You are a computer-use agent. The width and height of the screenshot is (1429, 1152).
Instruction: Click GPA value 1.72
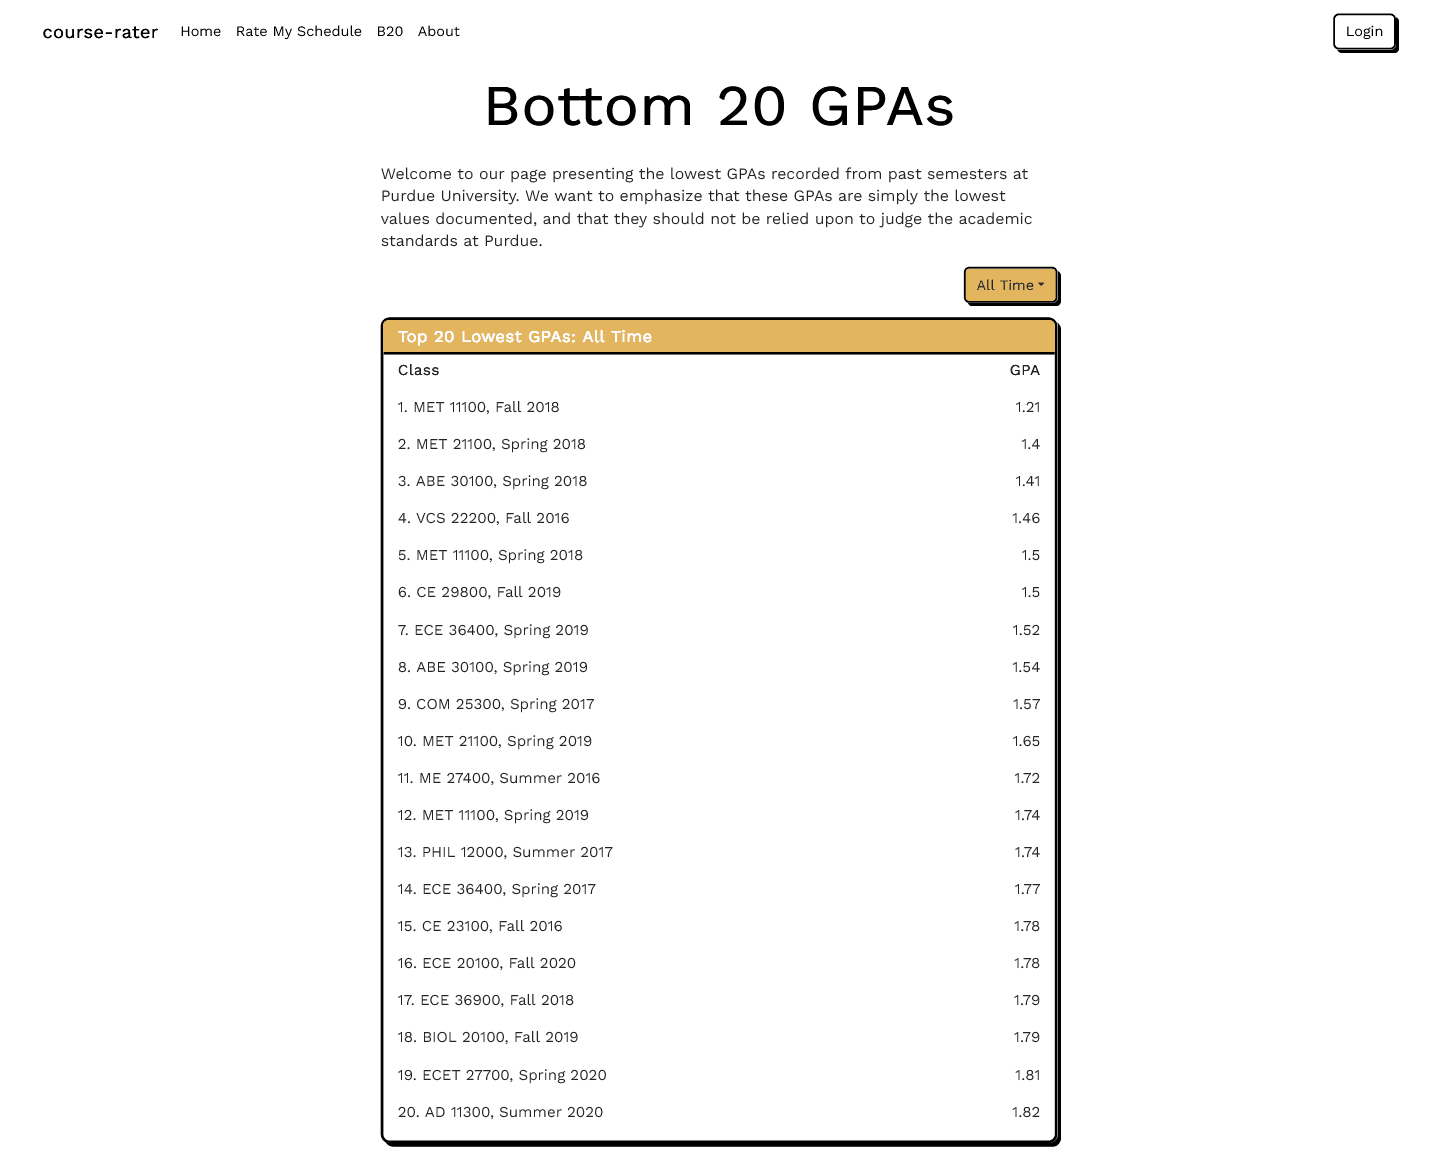click(x=1027, y=778)
